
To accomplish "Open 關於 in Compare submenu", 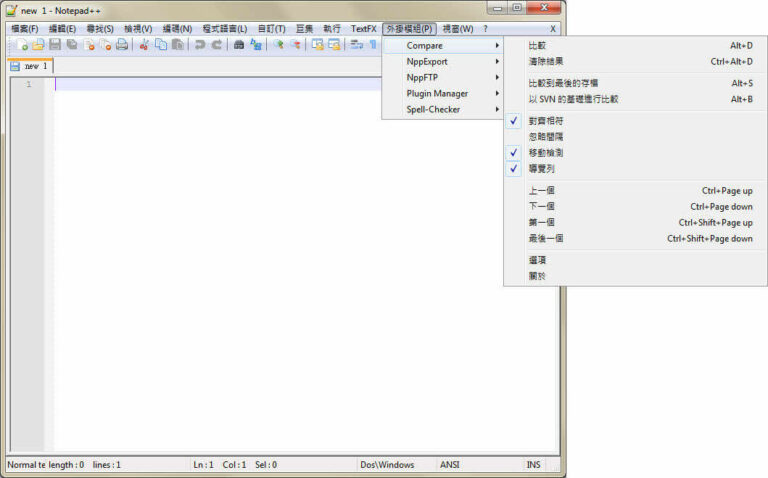I will [x=635, y=276].
